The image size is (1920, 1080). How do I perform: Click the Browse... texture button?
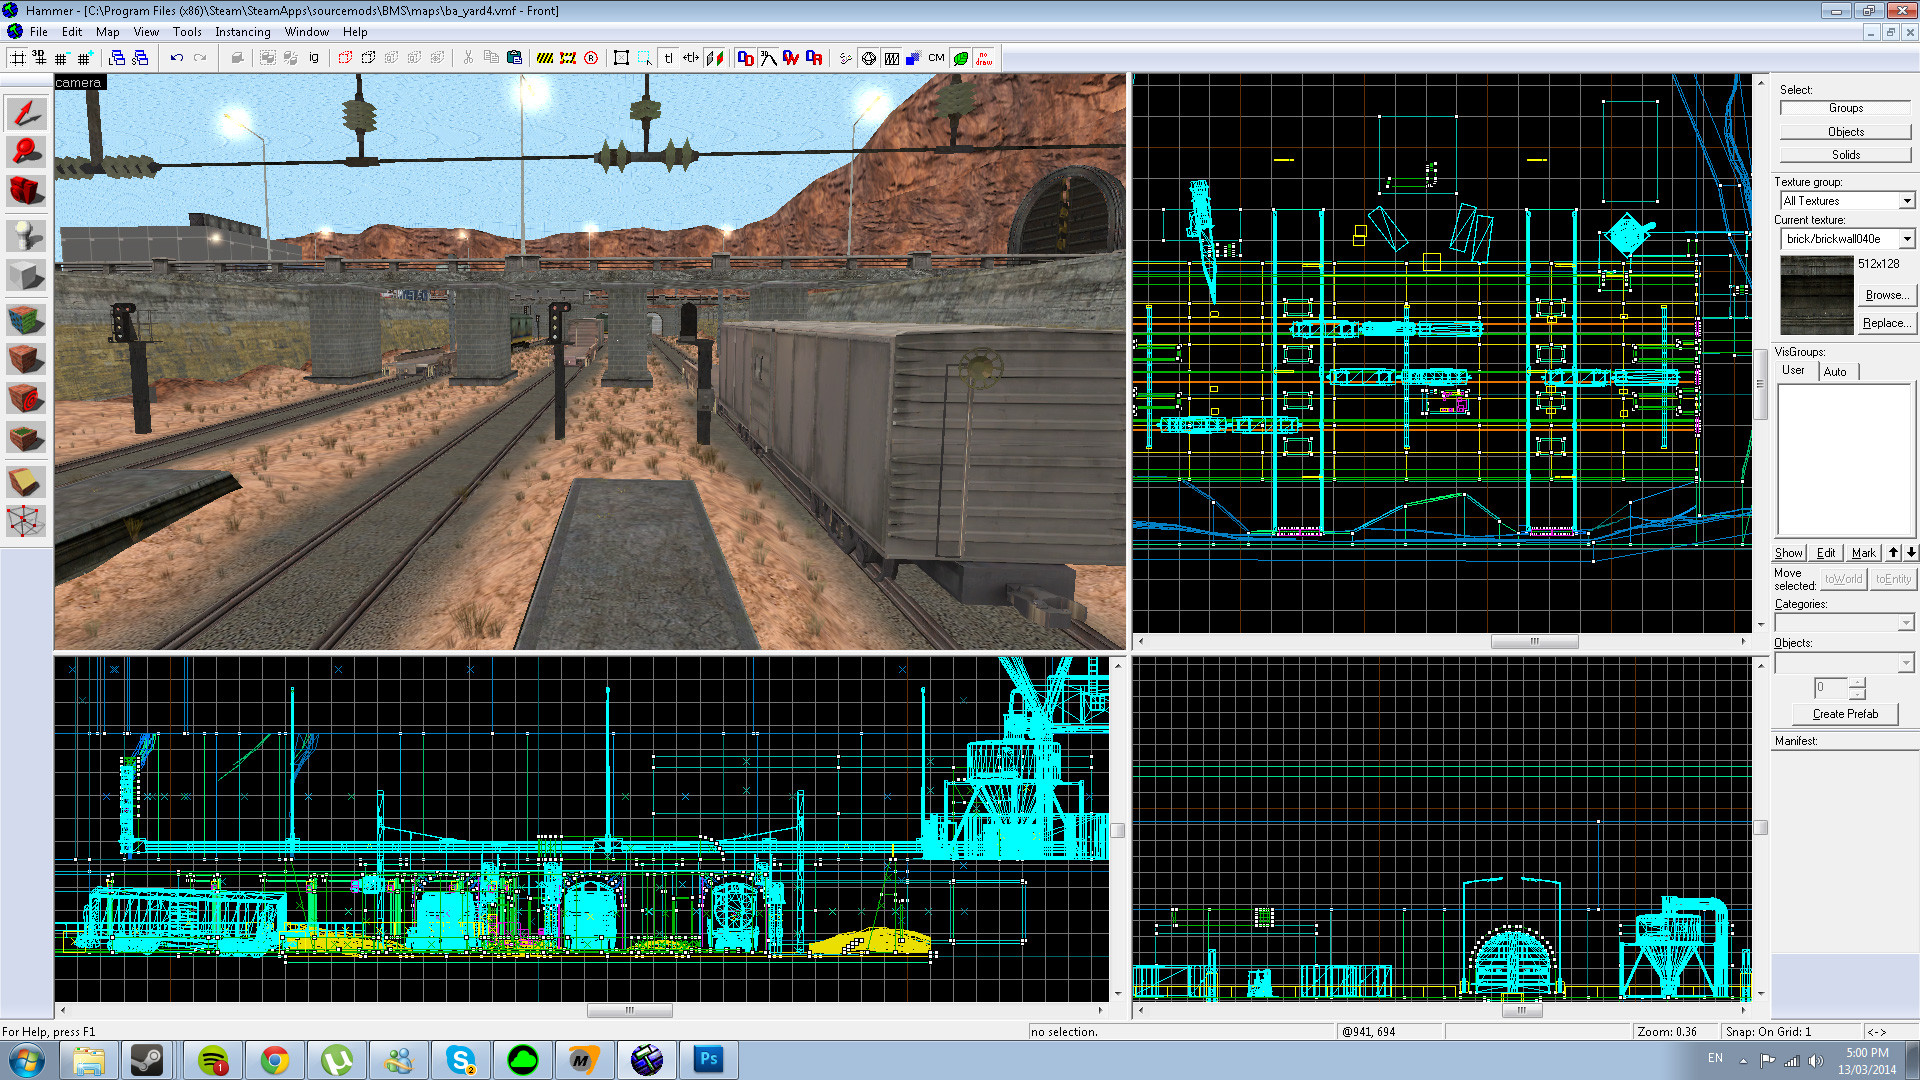pos(1886,295)
